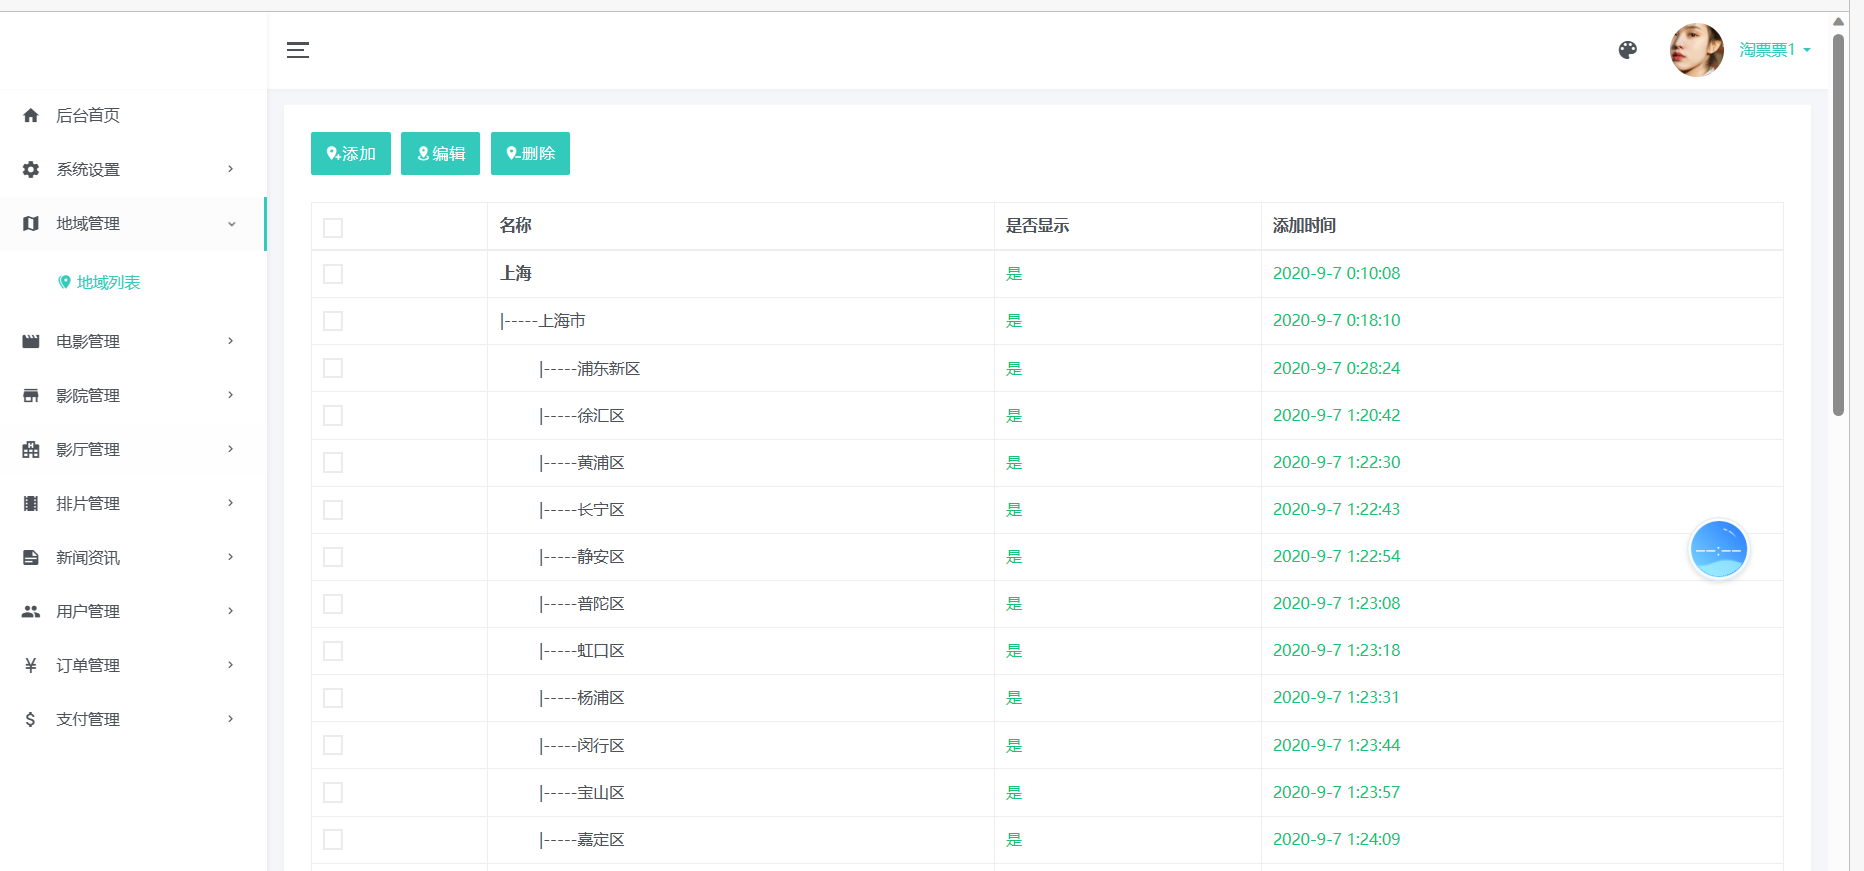Viewport: 1864px width, 871px height.
Task: Click the yen icon beside 订单管理
Action: click(x=31, y=666)
